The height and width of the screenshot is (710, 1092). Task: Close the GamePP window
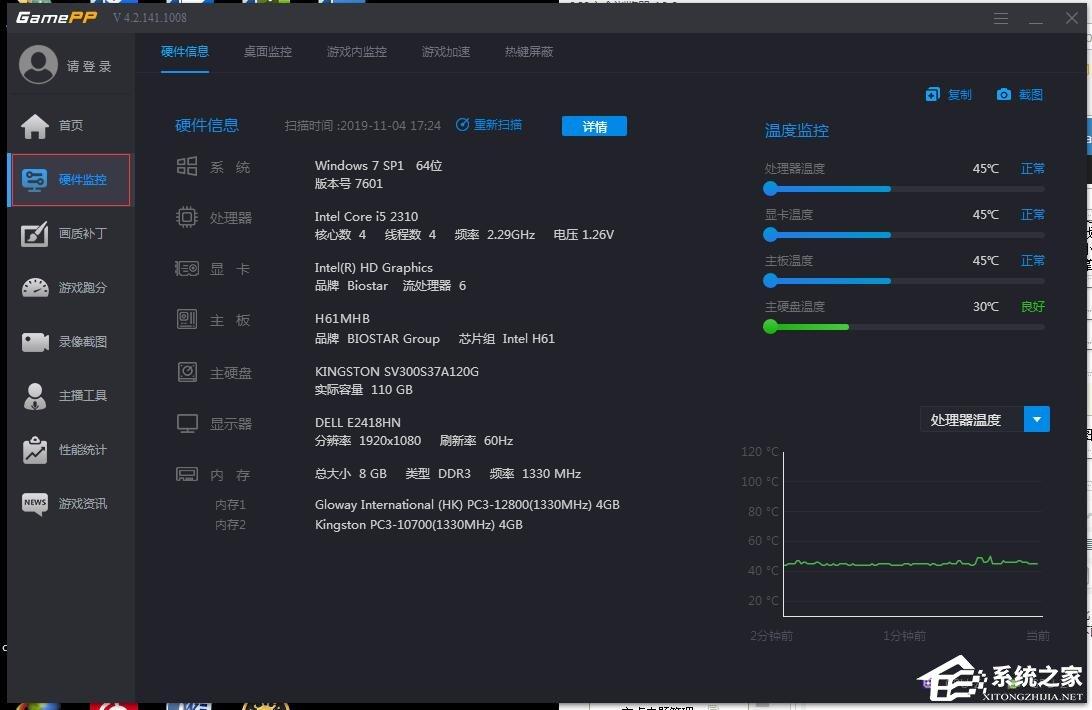coord(1072,18)
